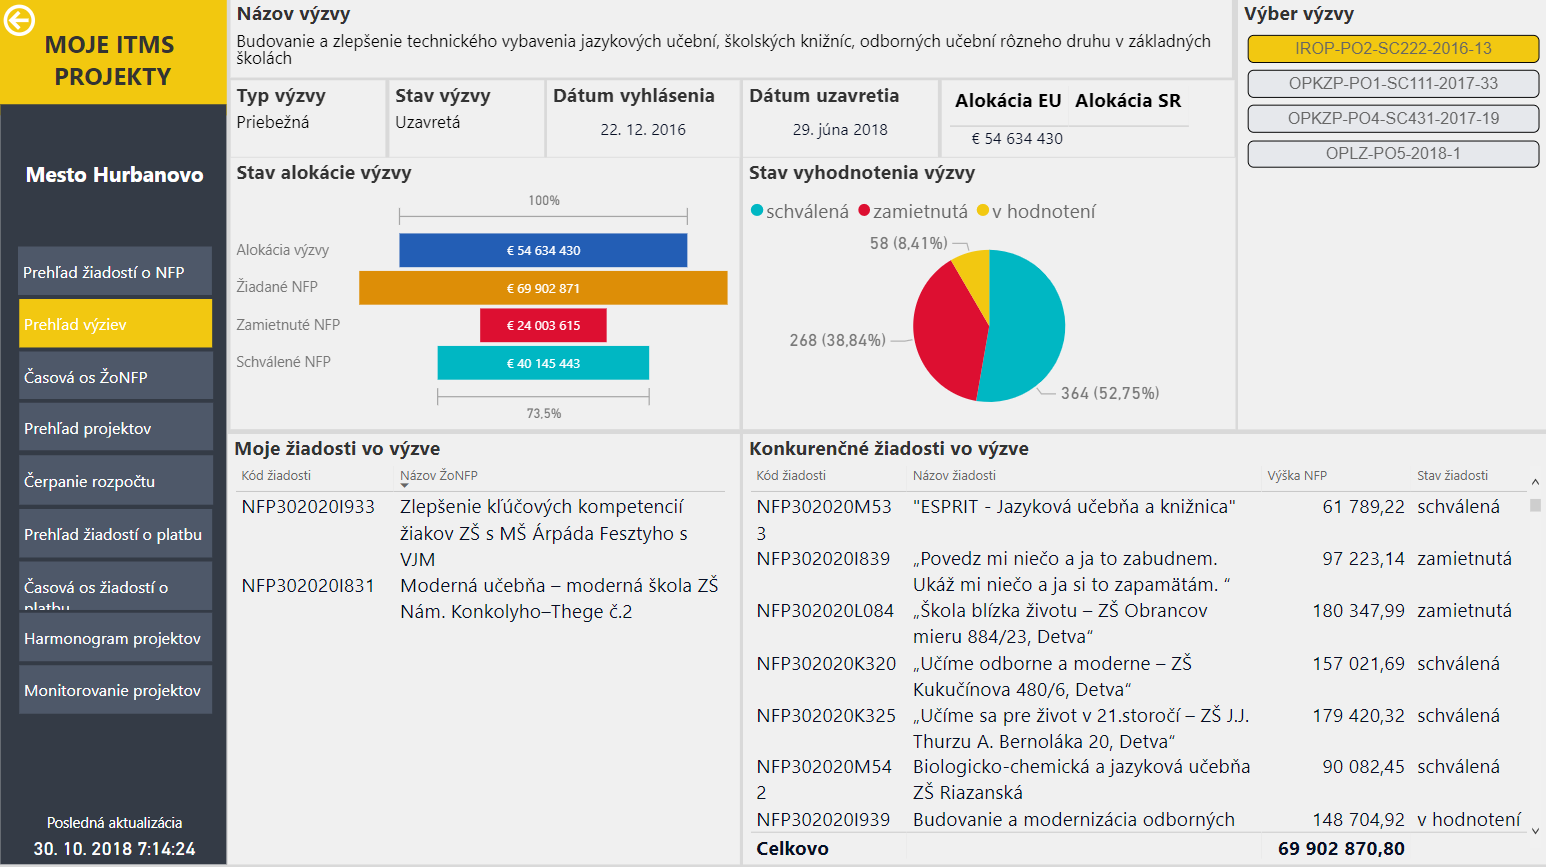Click the teal Schválené NFP bar
1546x867 pixels.
pyautogui.click(x=543, y=363)
